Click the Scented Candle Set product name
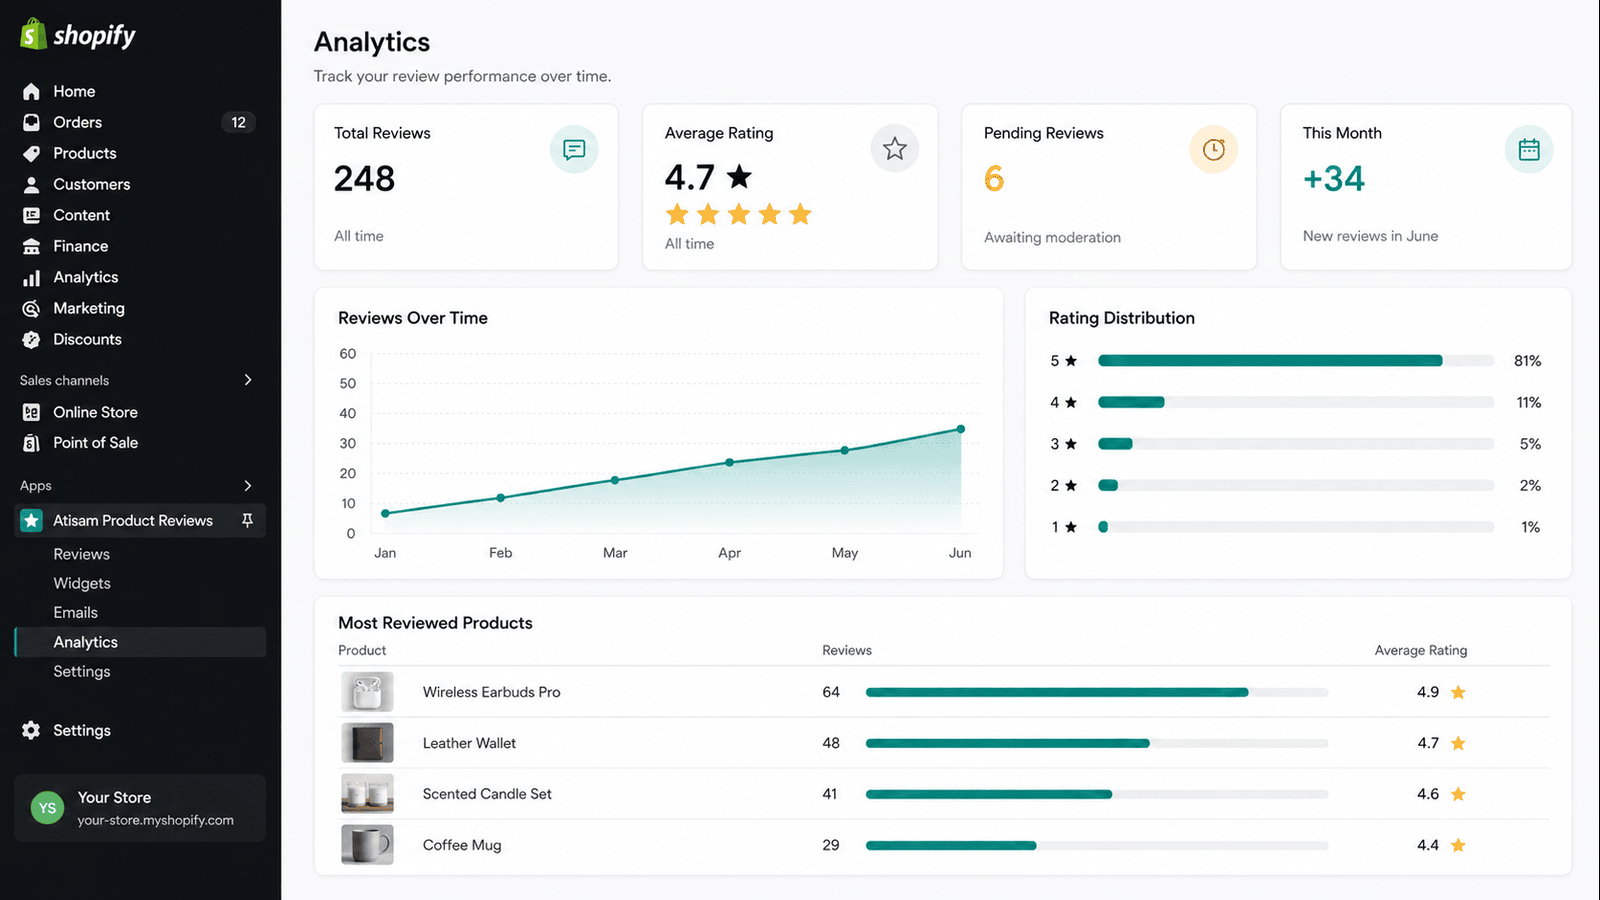The height and width of the screenshot is (900, 1600). 487,794
